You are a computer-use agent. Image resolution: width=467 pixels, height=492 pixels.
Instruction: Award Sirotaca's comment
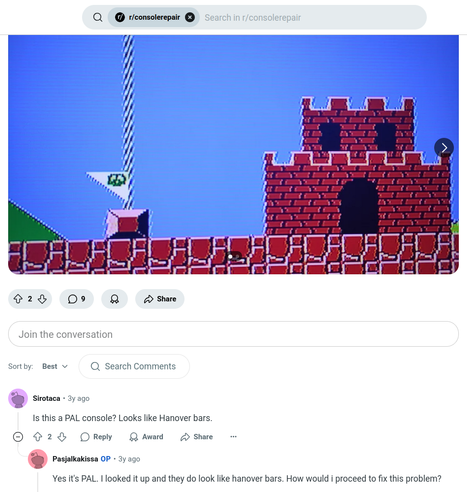coord(146,437)
